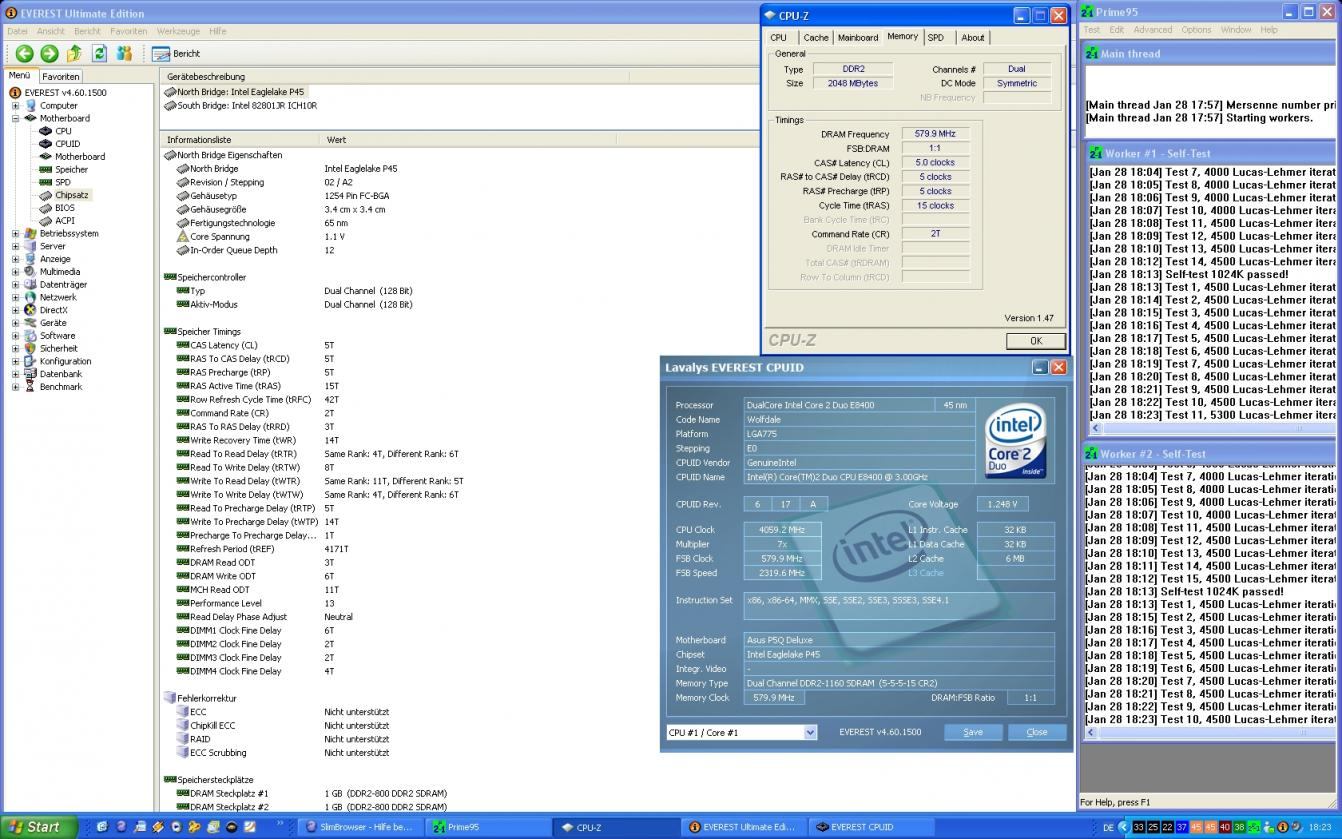The width and height of the screenshot is (1342, 839).
Task: Open the Cache tab in CPU-Z
Action: tap(816, 38)
